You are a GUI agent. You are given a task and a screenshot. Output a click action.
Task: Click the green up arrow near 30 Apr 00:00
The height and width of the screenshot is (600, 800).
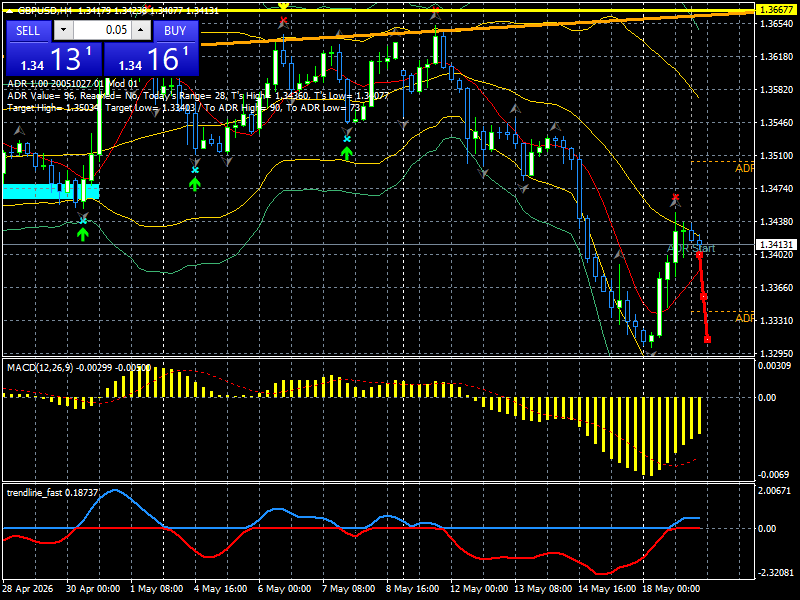click(x=83, y=234)
